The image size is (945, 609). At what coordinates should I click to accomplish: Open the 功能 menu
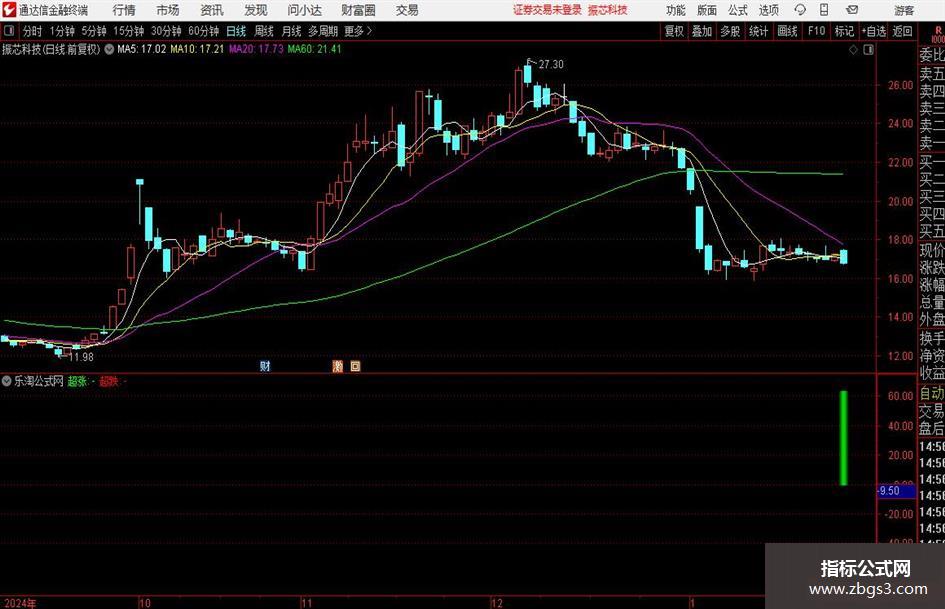(676, 10)
